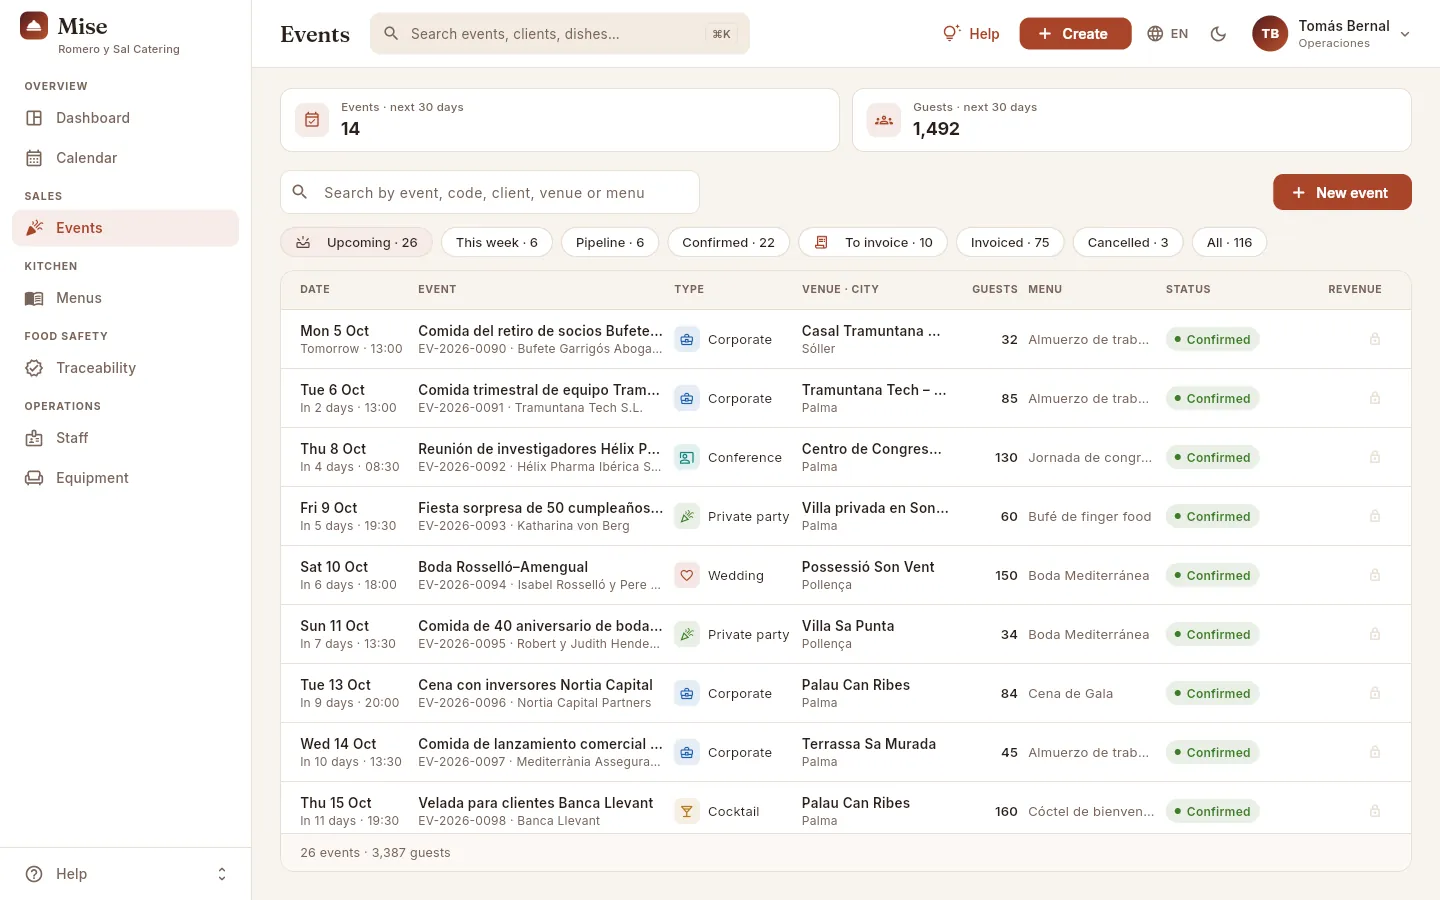This screenshot has height=900, width=1440.
Task: Select the Cancelled · 3 filter
Action: tap(1128, 242)
